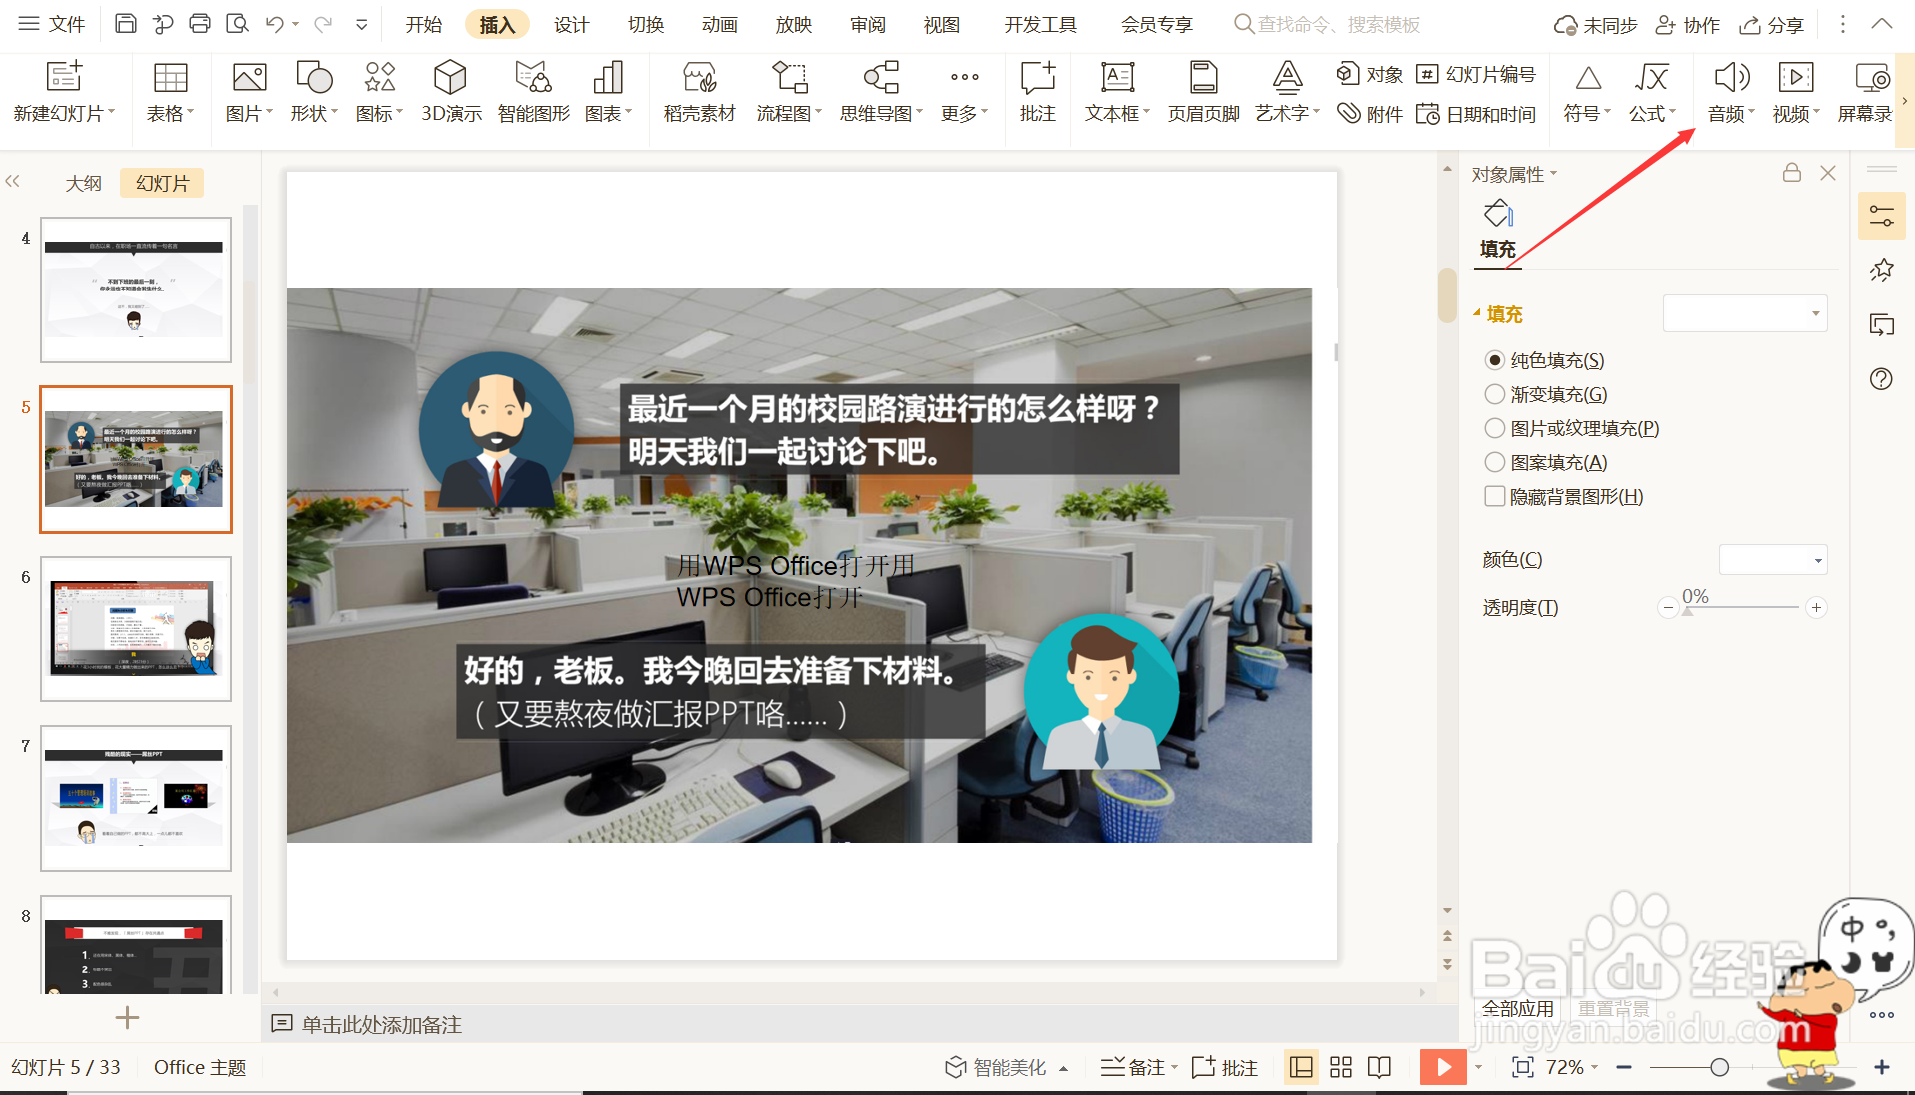This screenshot has height=1095, width=1915.
Task: Open the Icons (图标) library
Action: click(379, 92)
